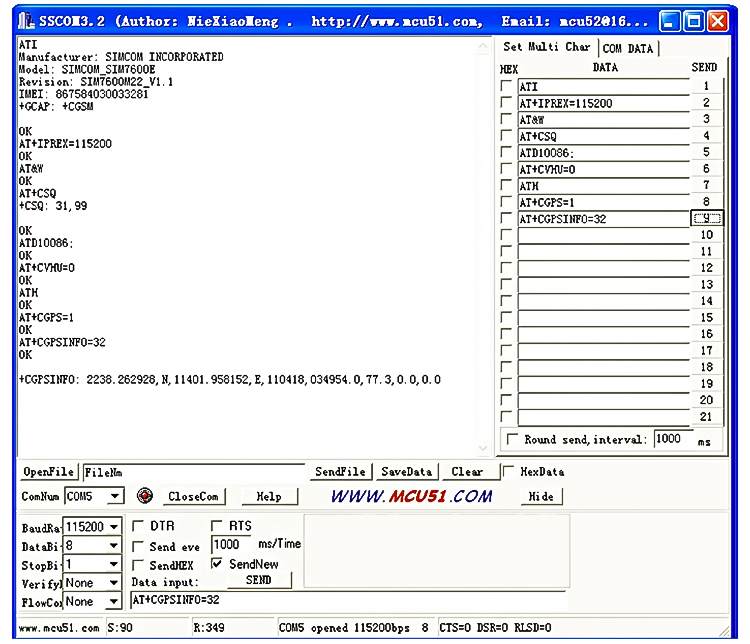Viewport: 750px width, 644px height.
Task: Open the BaudRate 115200 dropdown
Action: point(114,527)
